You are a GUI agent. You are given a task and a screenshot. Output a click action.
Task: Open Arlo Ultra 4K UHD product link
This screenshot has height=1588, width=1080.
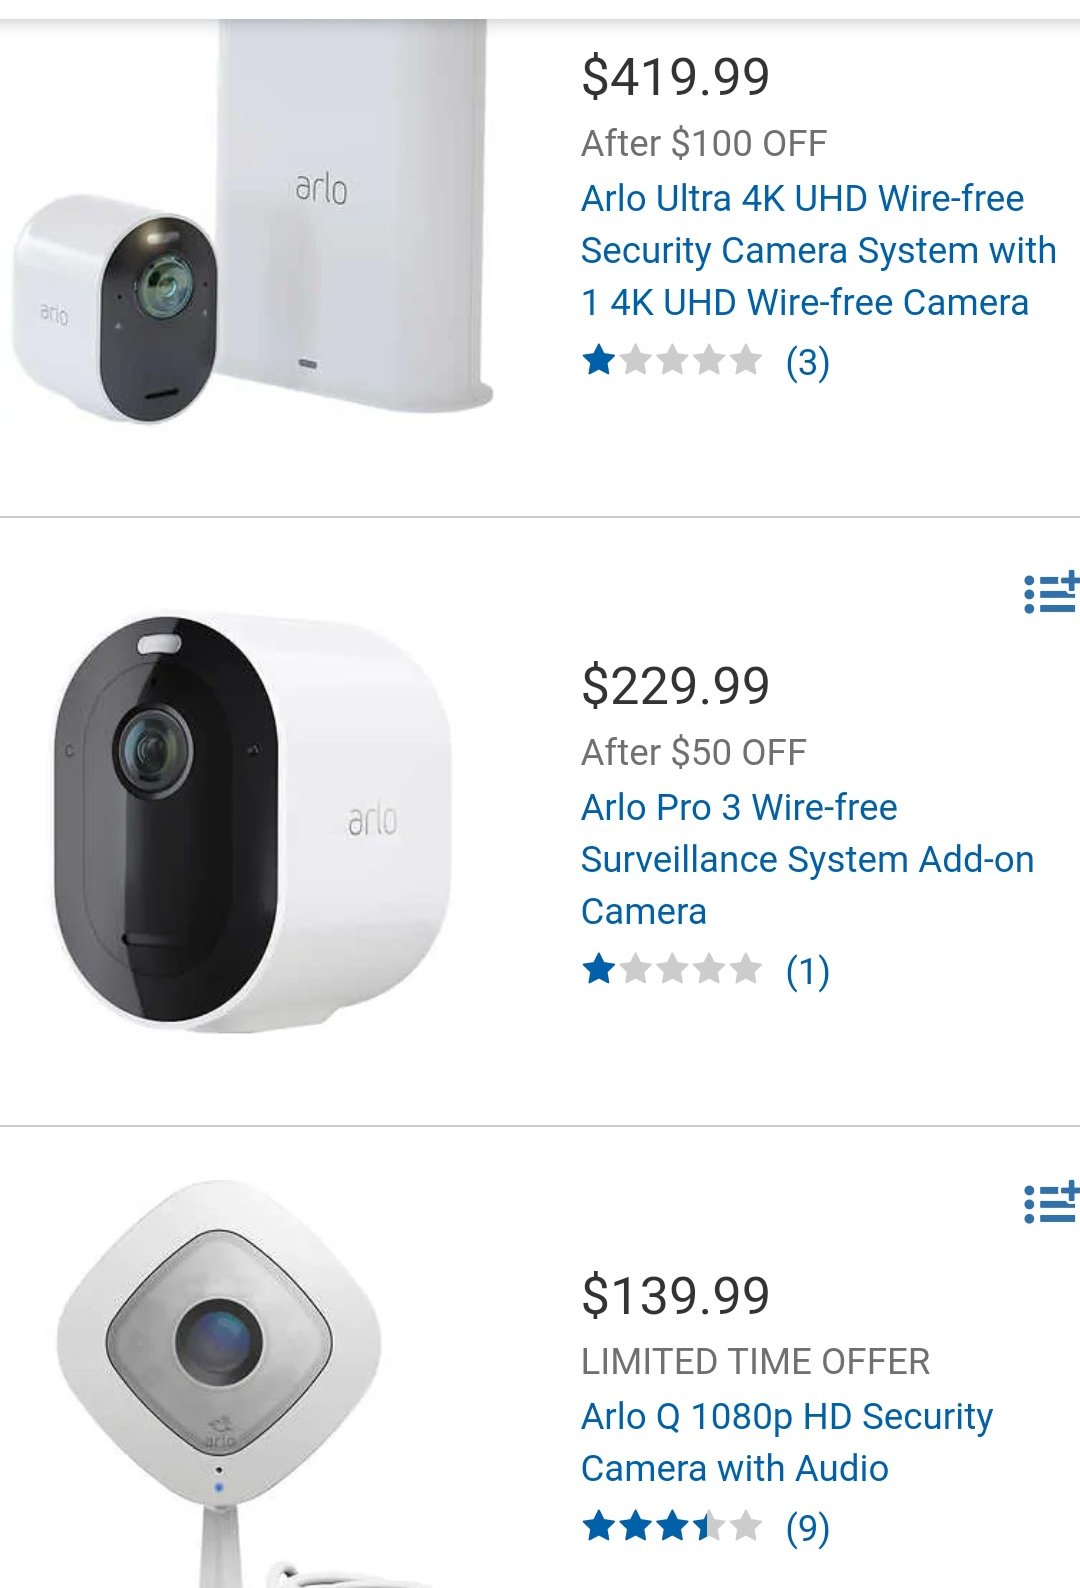coord(818,250)
